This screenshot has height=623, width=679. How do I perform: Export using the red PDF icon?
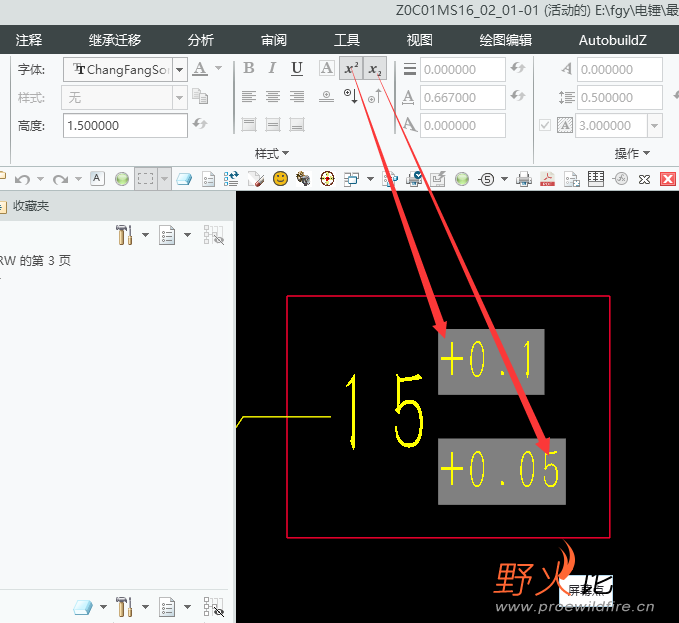pyautogui.click(x=548, y=179)
